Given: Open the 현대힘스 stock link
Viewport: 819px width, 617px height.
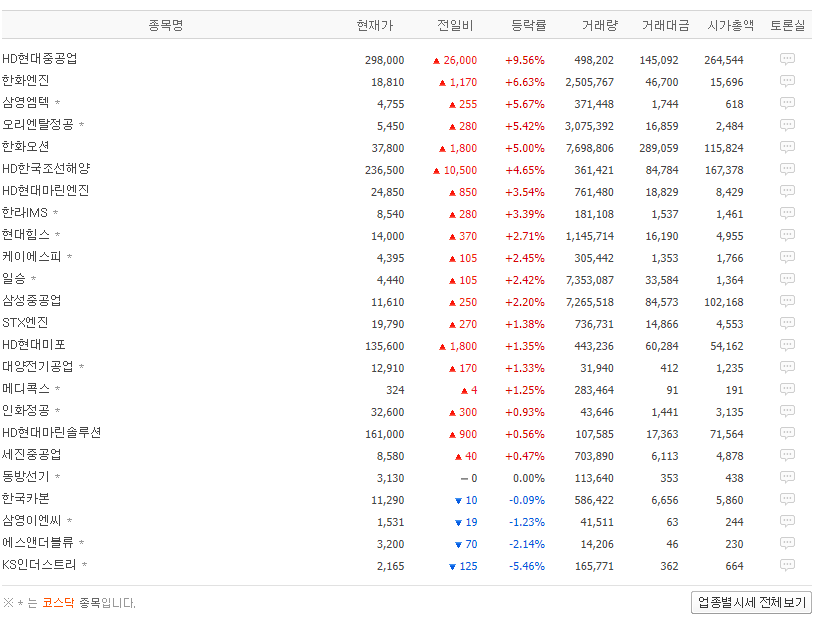Looking at the screenshot, I should [26, 235].
